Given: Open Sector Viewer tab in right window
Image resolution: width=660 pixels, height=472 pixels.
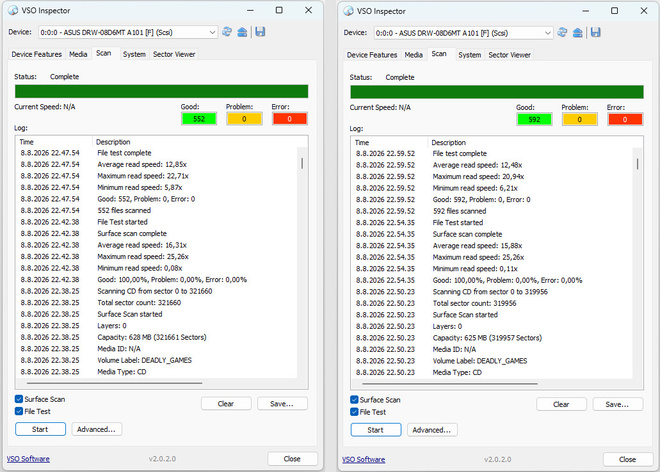Looking at the screenshot, I should tap(509, 55).
